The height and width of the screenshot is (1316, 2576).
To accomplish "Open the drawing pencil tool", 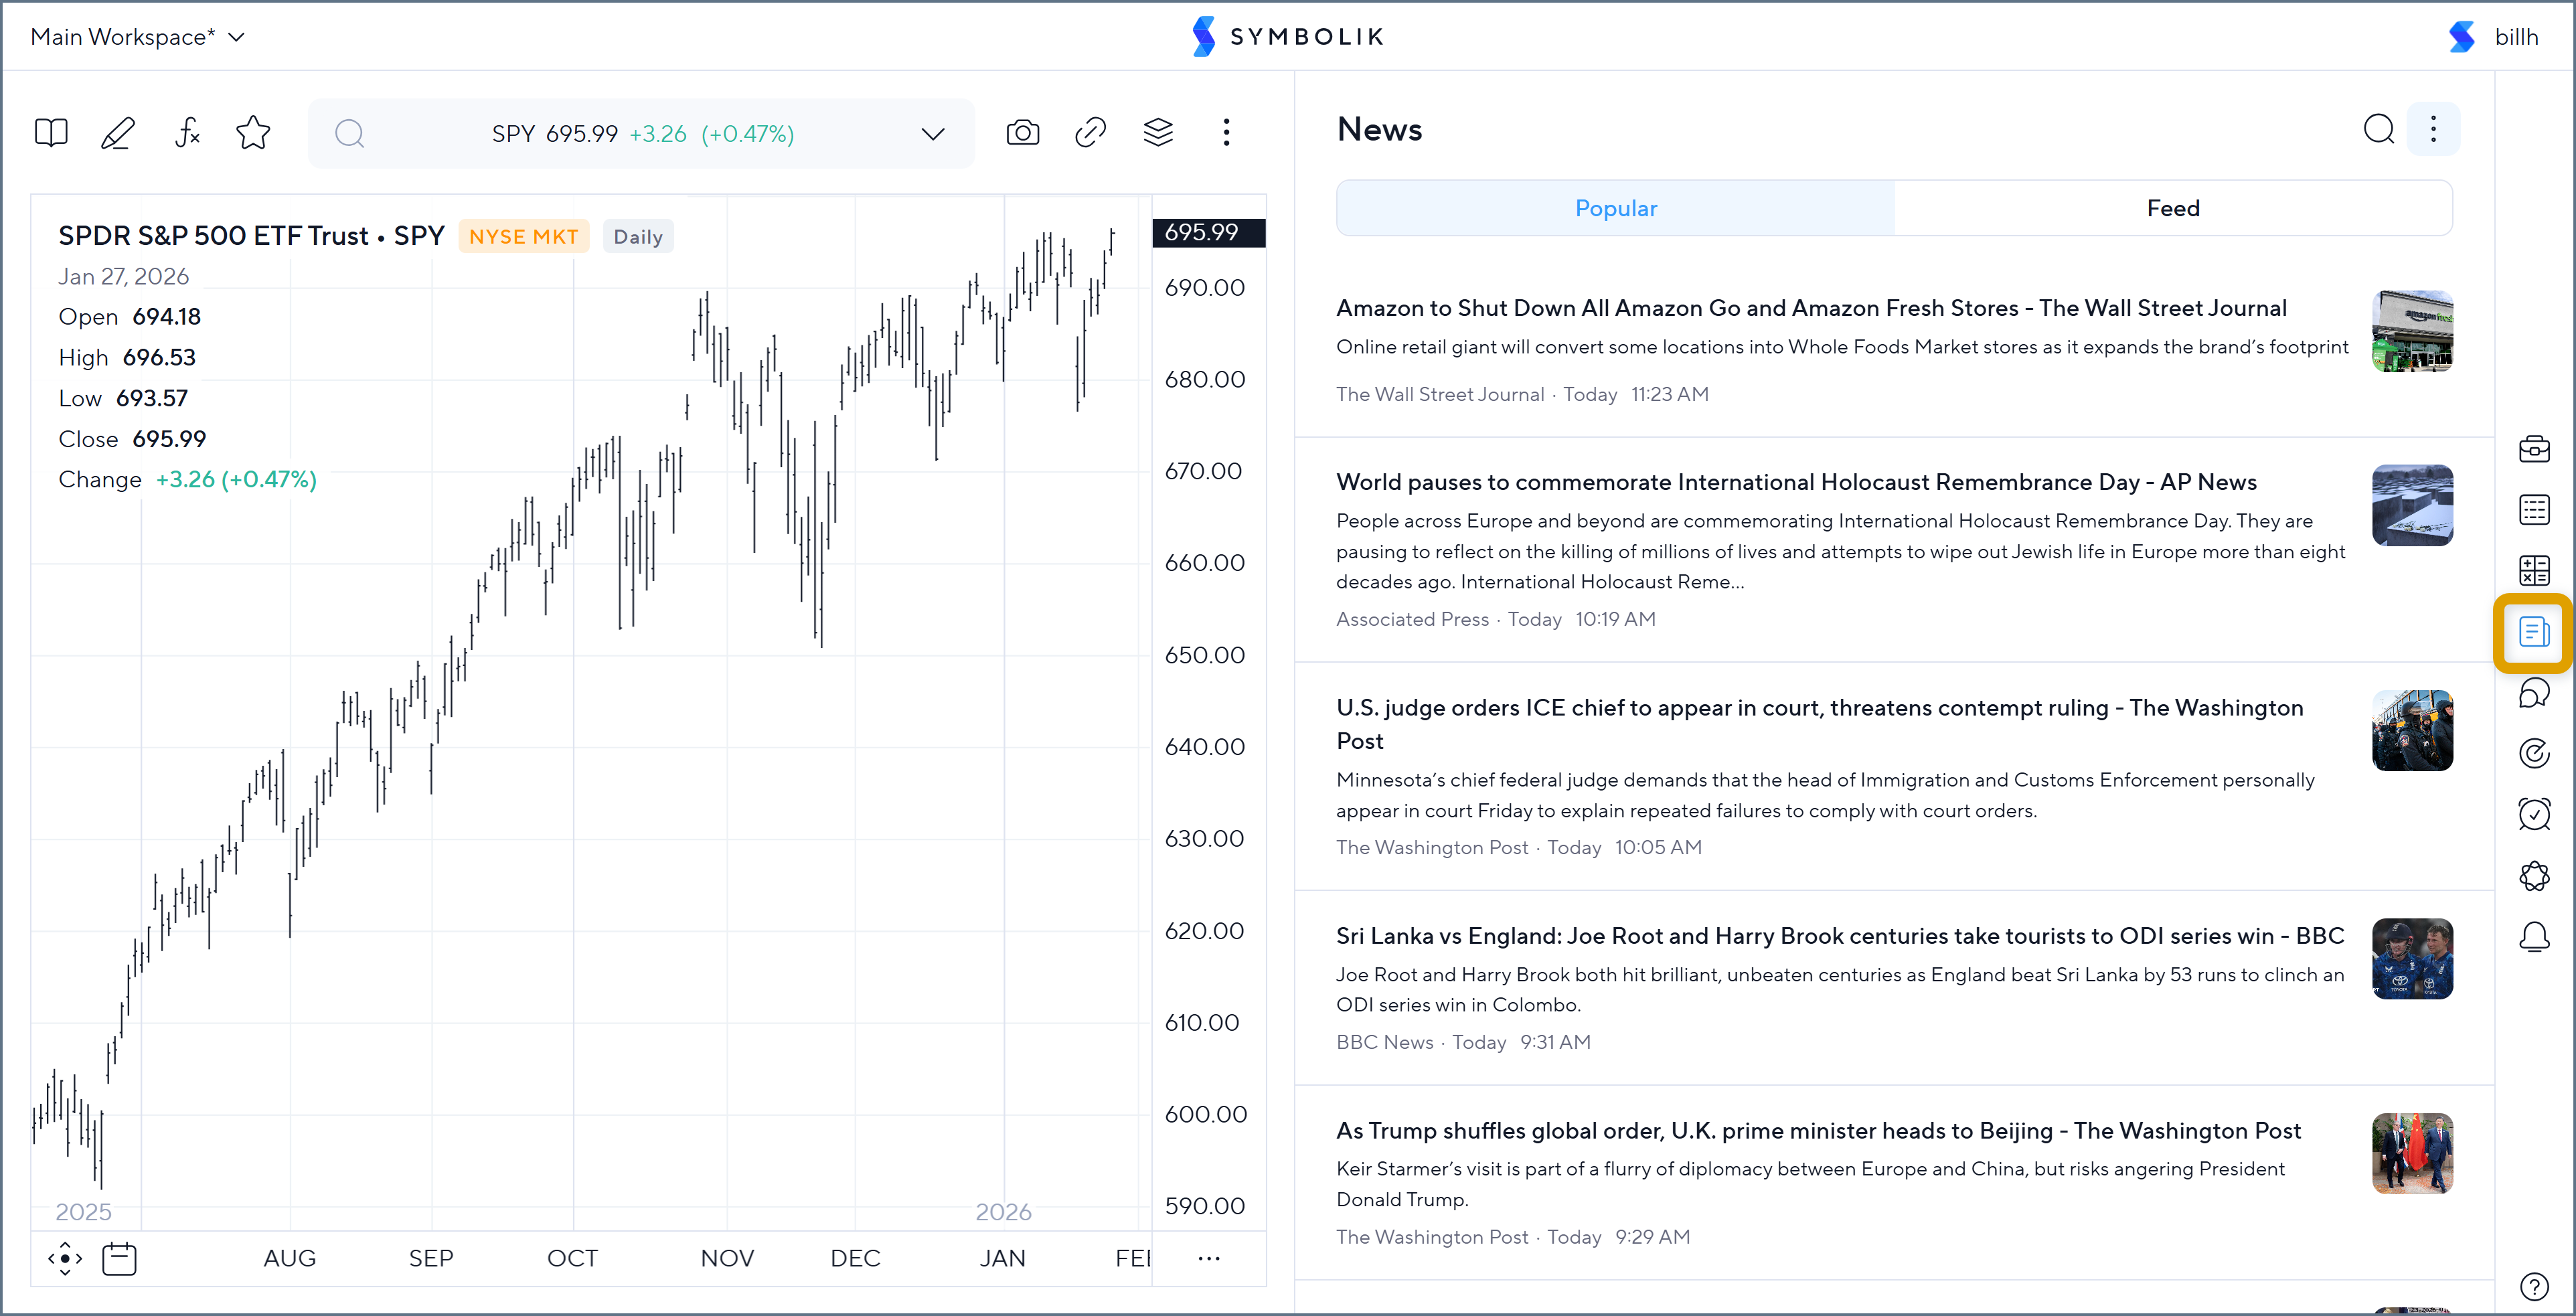I will (118, 133).
